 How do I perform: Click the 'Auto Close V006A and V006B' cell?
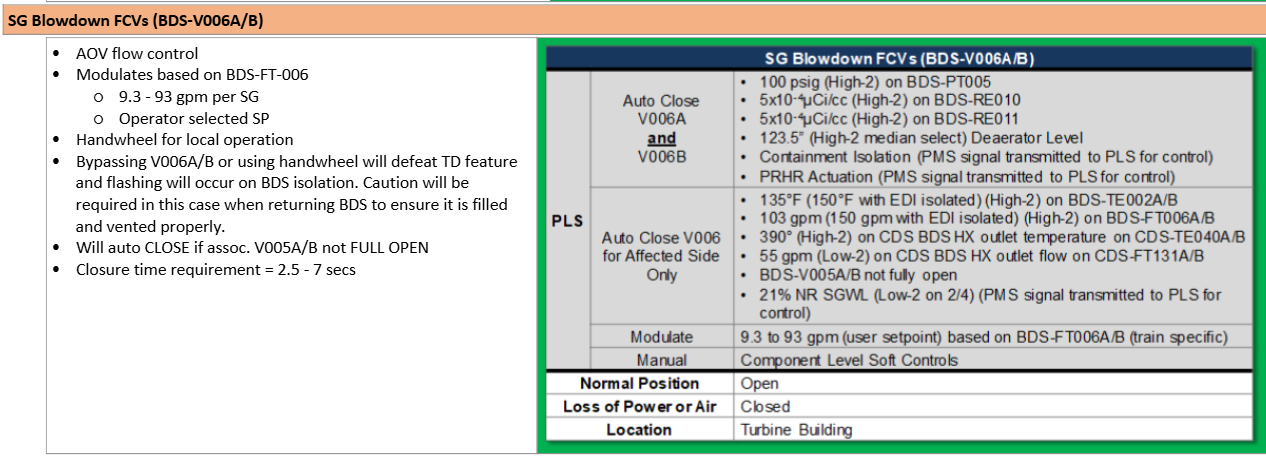[x=661, y=129]
